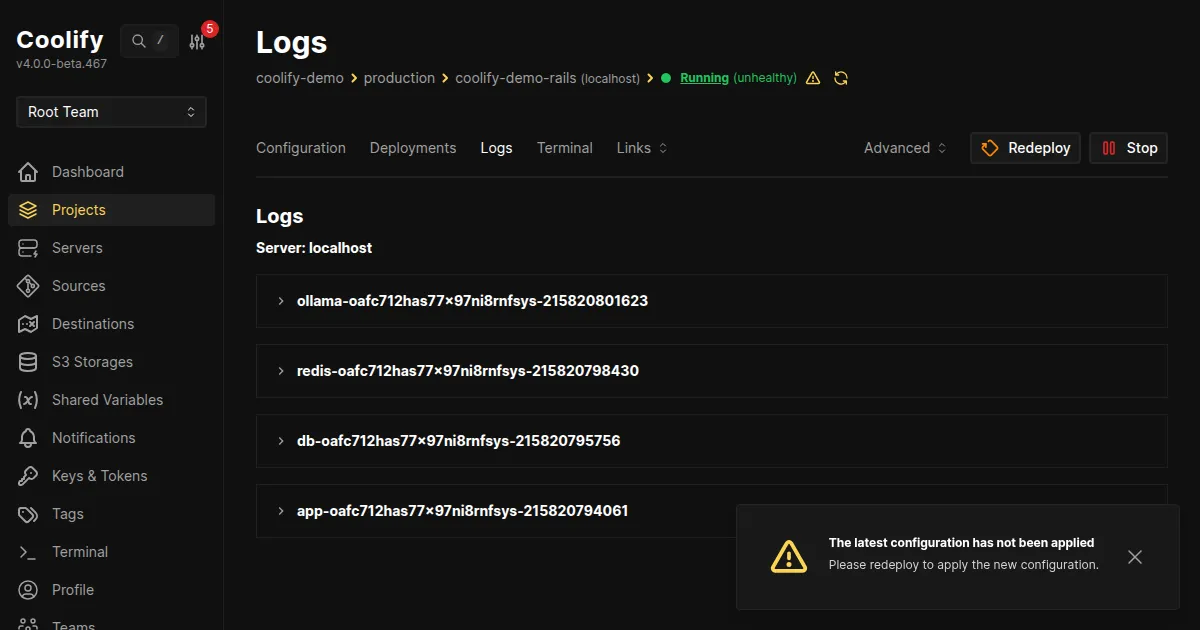Click the Redeploy button
This screenshot has width=1200, height=630.
(1024, 147)
